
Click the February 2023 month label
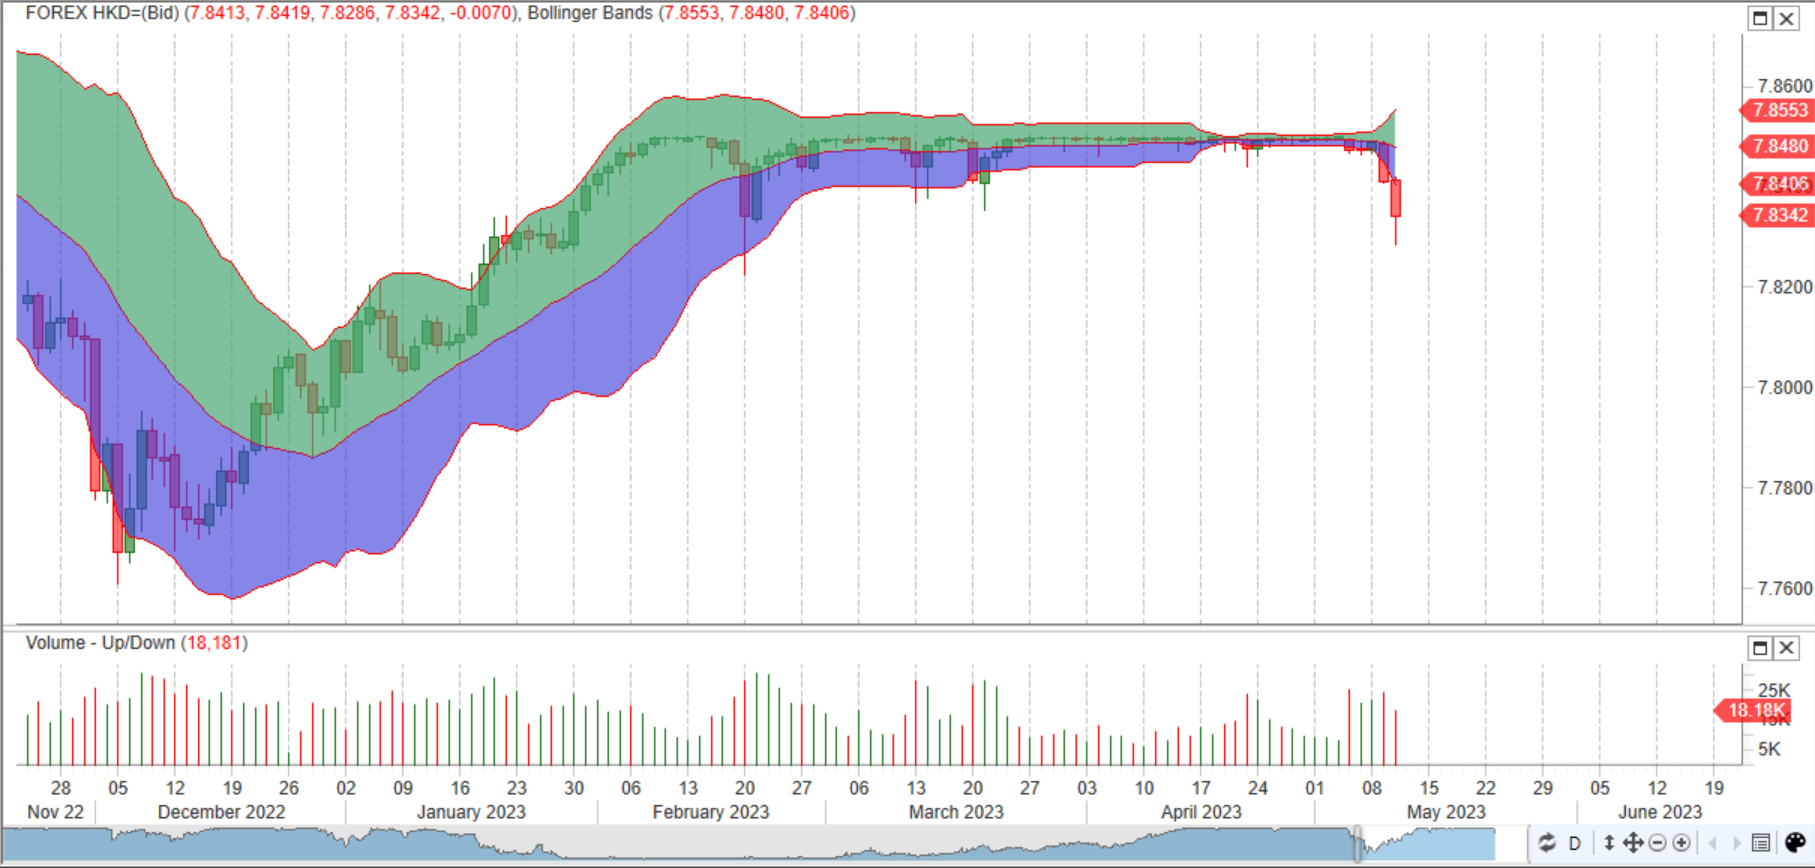pos(711,812)
